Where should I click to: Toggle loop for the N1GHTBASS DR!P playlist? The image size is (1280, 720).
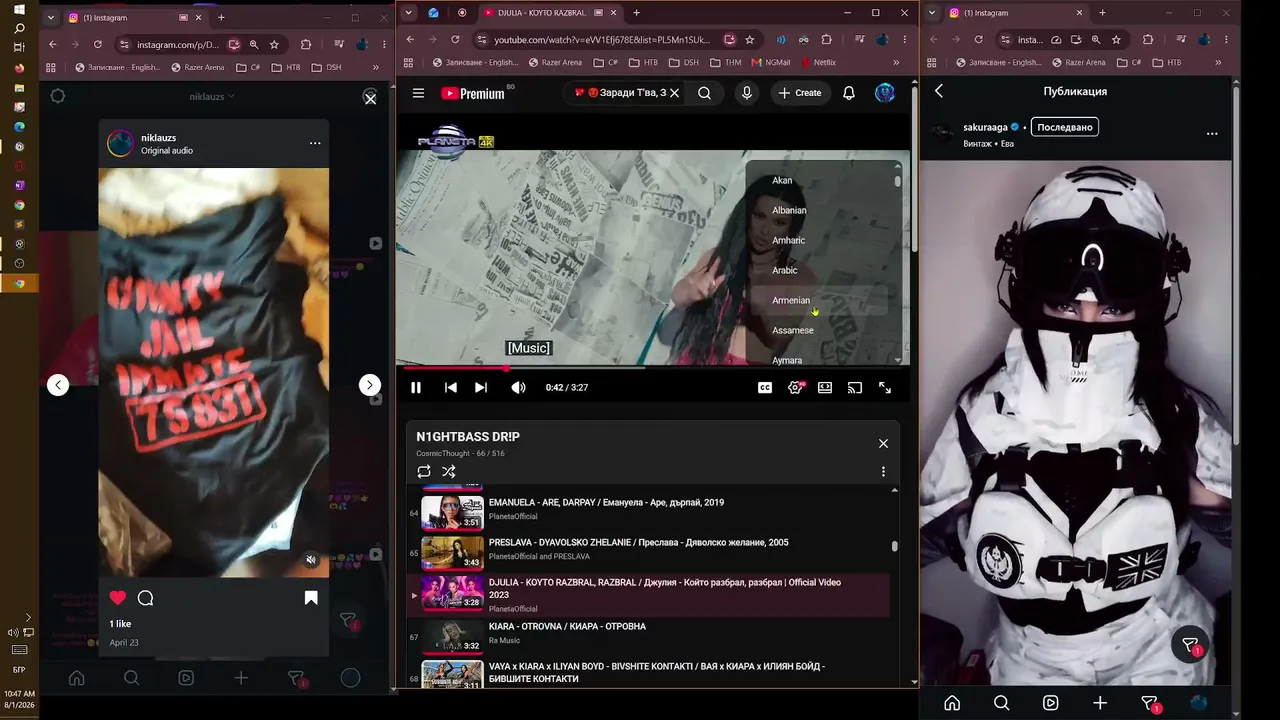424,471
